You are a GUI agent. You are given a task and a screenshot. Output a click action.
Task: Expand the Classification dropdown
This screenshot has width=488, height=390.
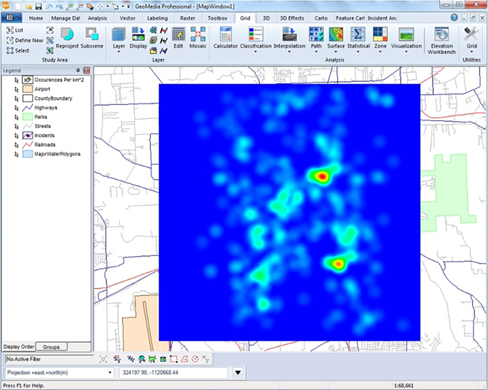255,52
